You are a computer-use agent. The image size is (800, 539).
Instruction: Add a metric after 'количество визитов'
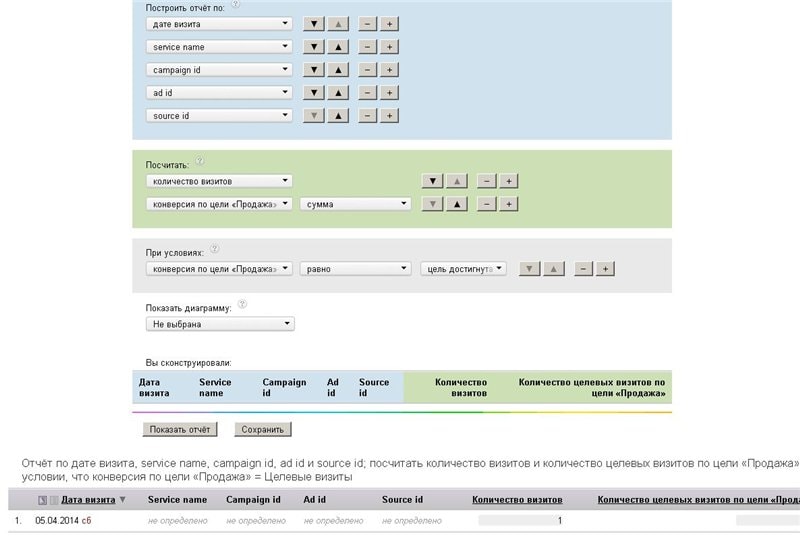pos(509,181)
